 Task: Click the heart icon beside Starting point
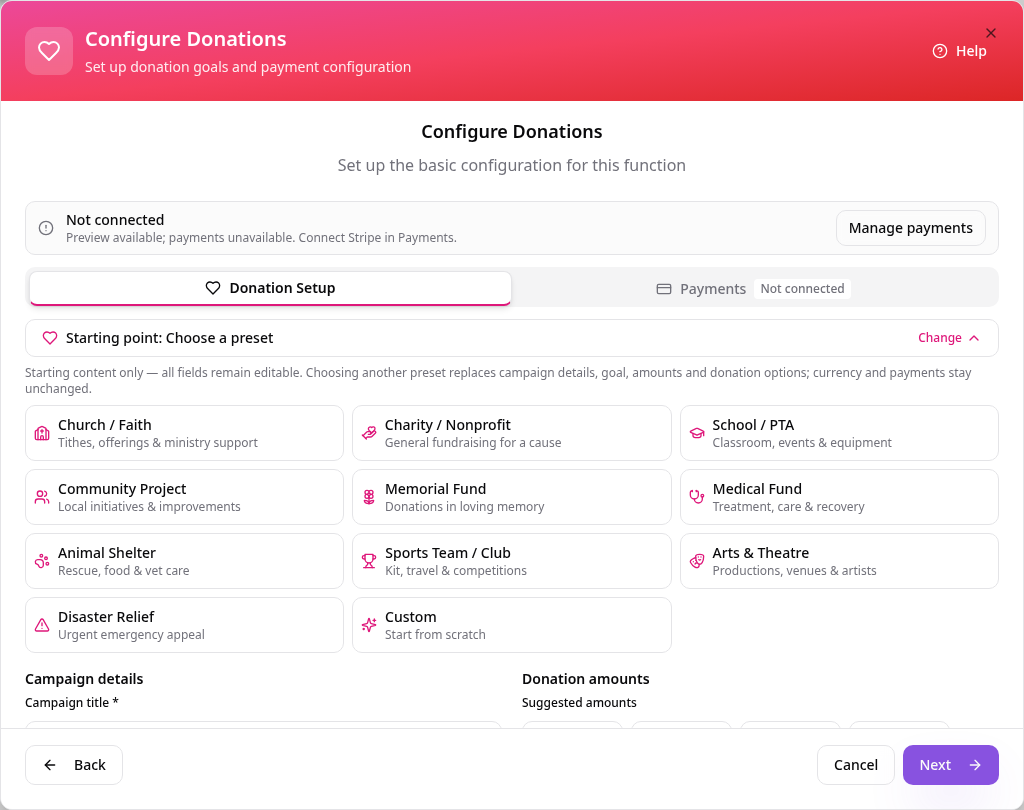point(50,338)
